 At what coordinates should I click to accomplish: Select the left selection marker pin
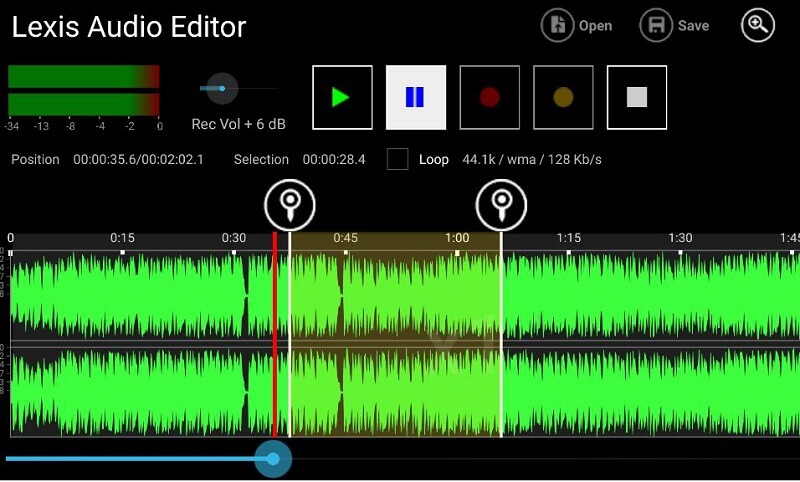pyautogui.click(x=290, y=205)
